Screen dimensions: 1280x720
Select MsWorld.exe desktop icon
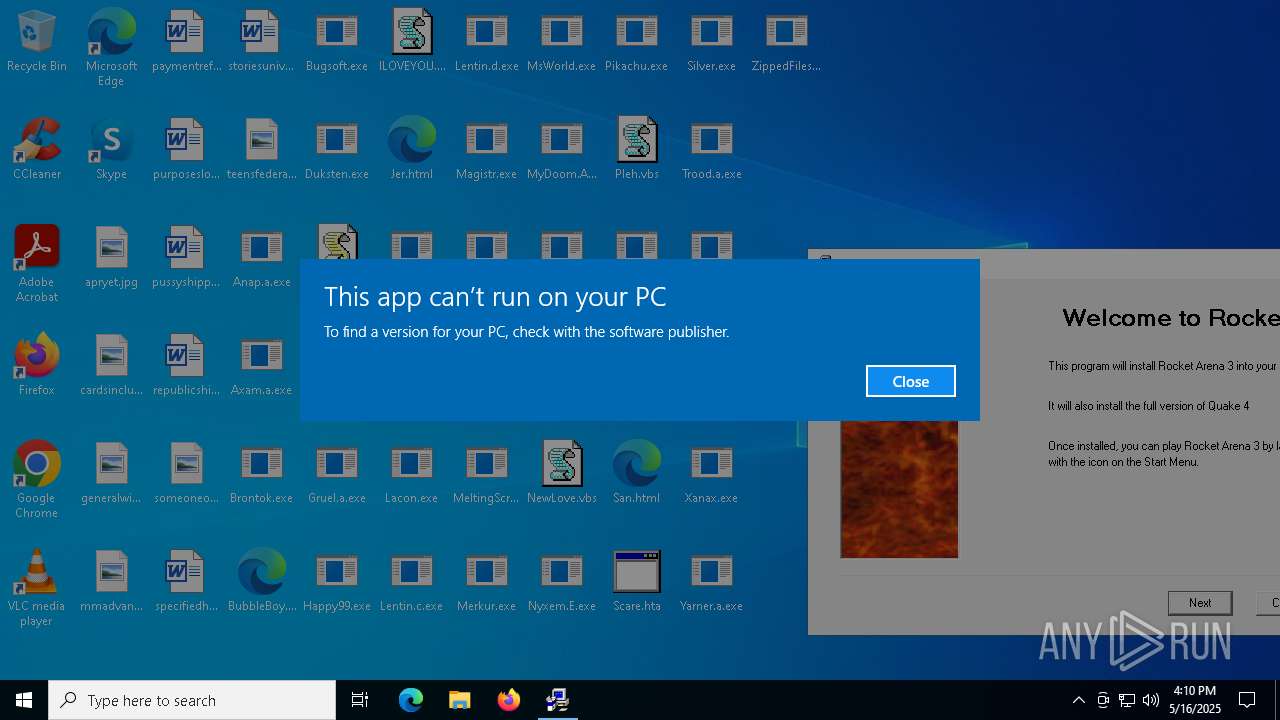point(562,42)
